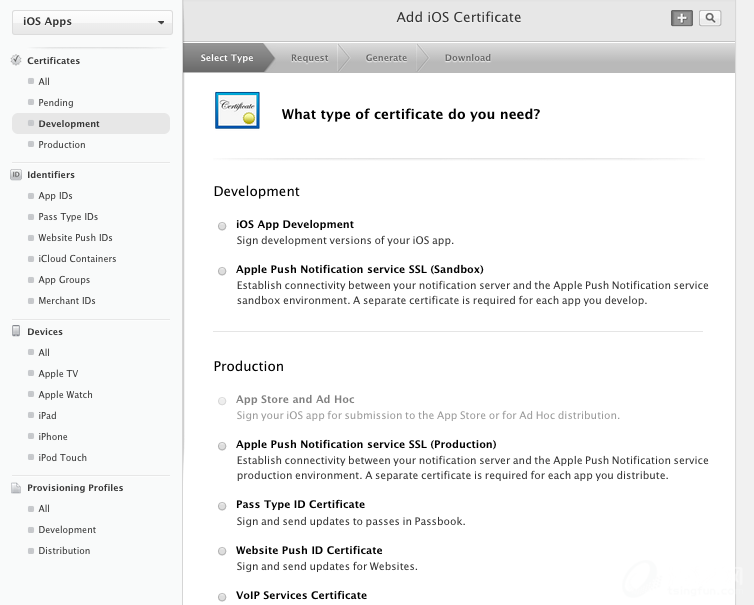Select Apple Push Notification Sandbox radio option
The image size is (754, 605).
pyautogui.click(x=222, y=271)
